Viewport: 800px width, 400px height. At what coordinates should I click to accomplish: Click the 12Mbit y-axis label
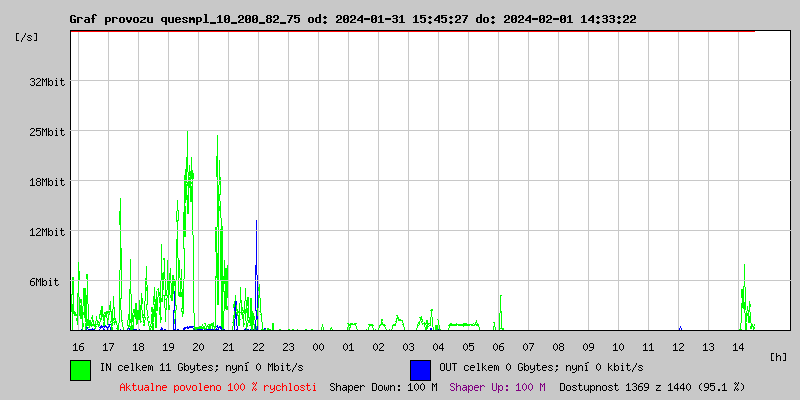tap(48, 232)
